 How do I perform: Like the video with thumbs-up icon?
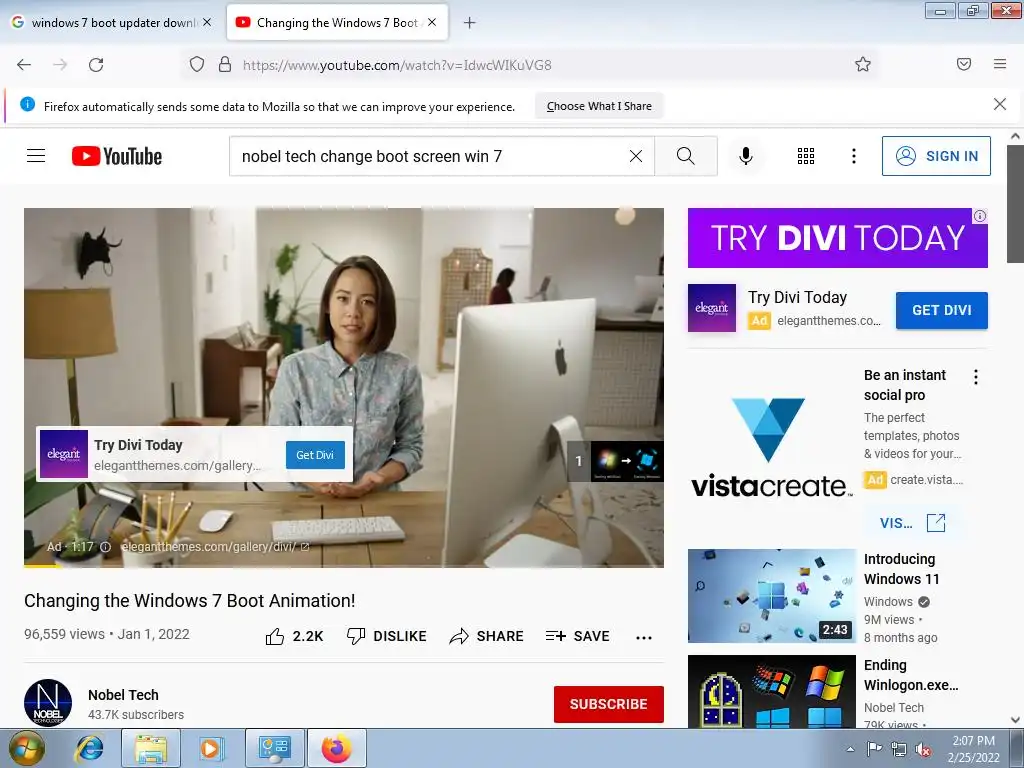click(x=275, y=636)
